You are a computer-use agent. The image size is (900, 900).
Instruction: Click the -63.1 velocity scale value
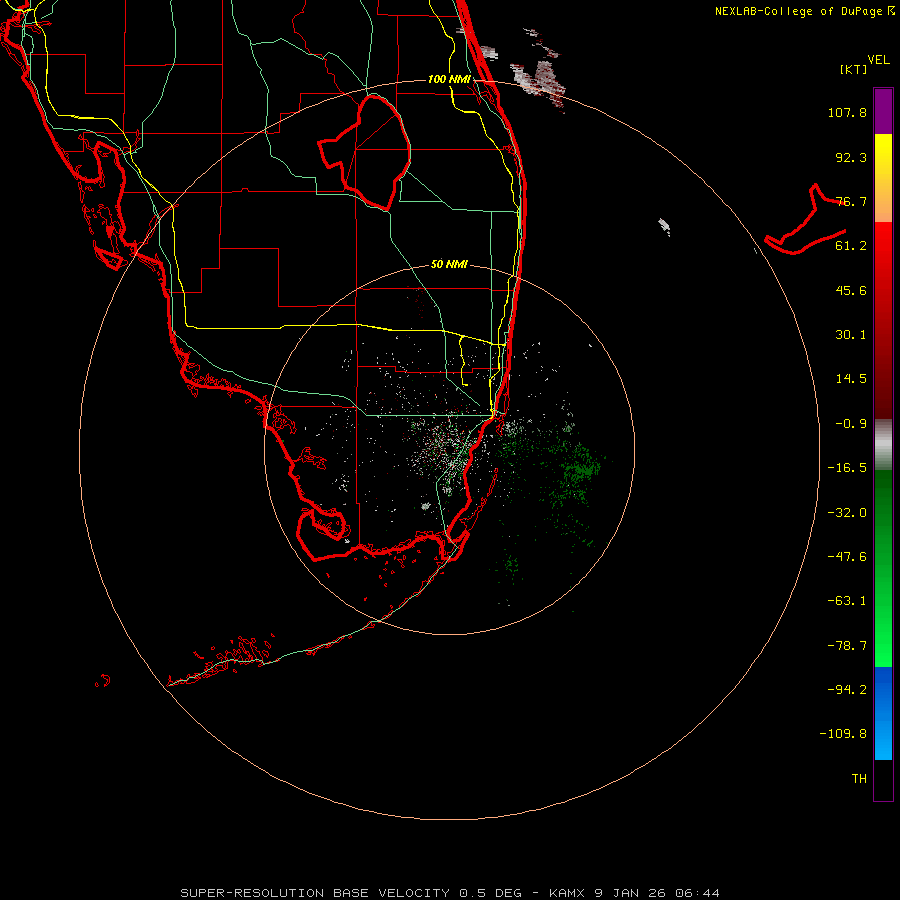(847, 601)
